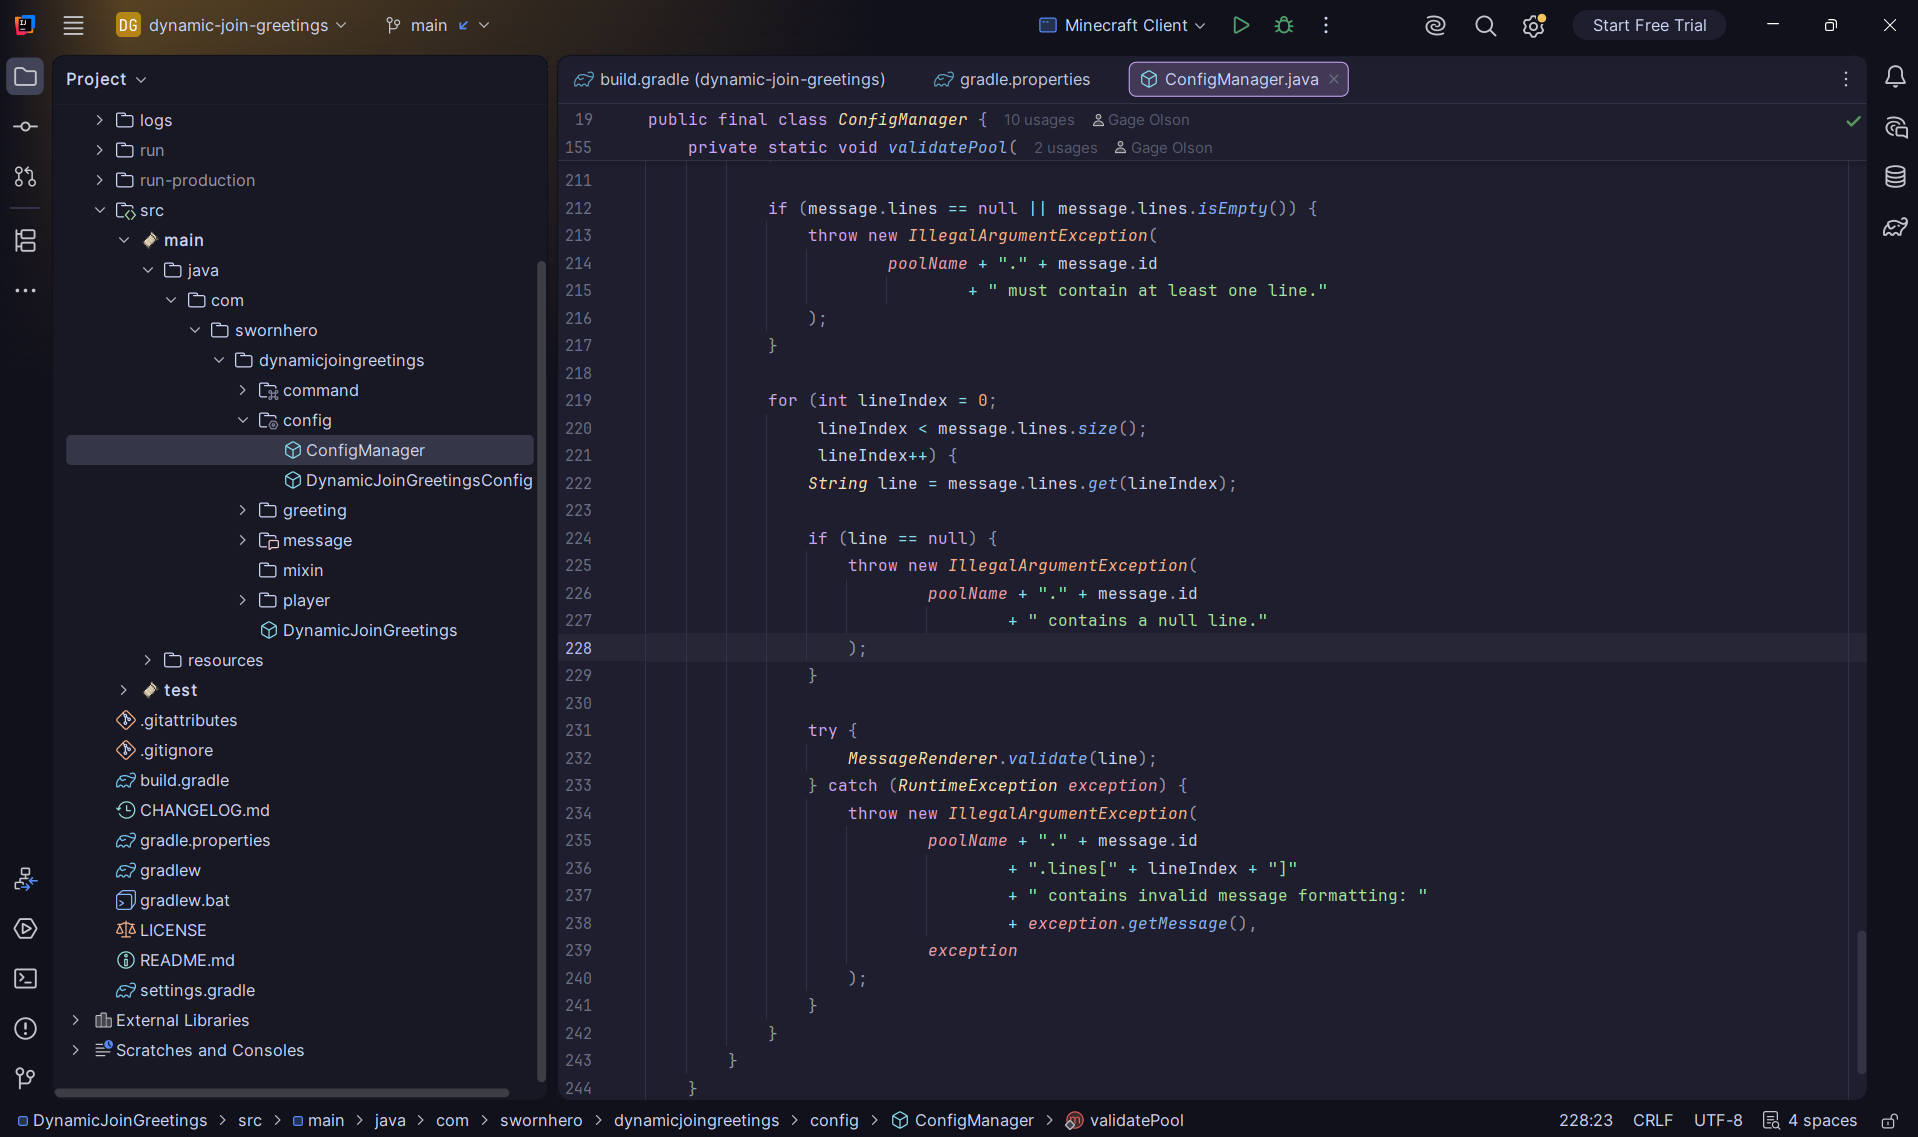Debug the Minecraft Client configuration
This screenshot has width=1918, height=1137.
click(x=1284, y=25)
